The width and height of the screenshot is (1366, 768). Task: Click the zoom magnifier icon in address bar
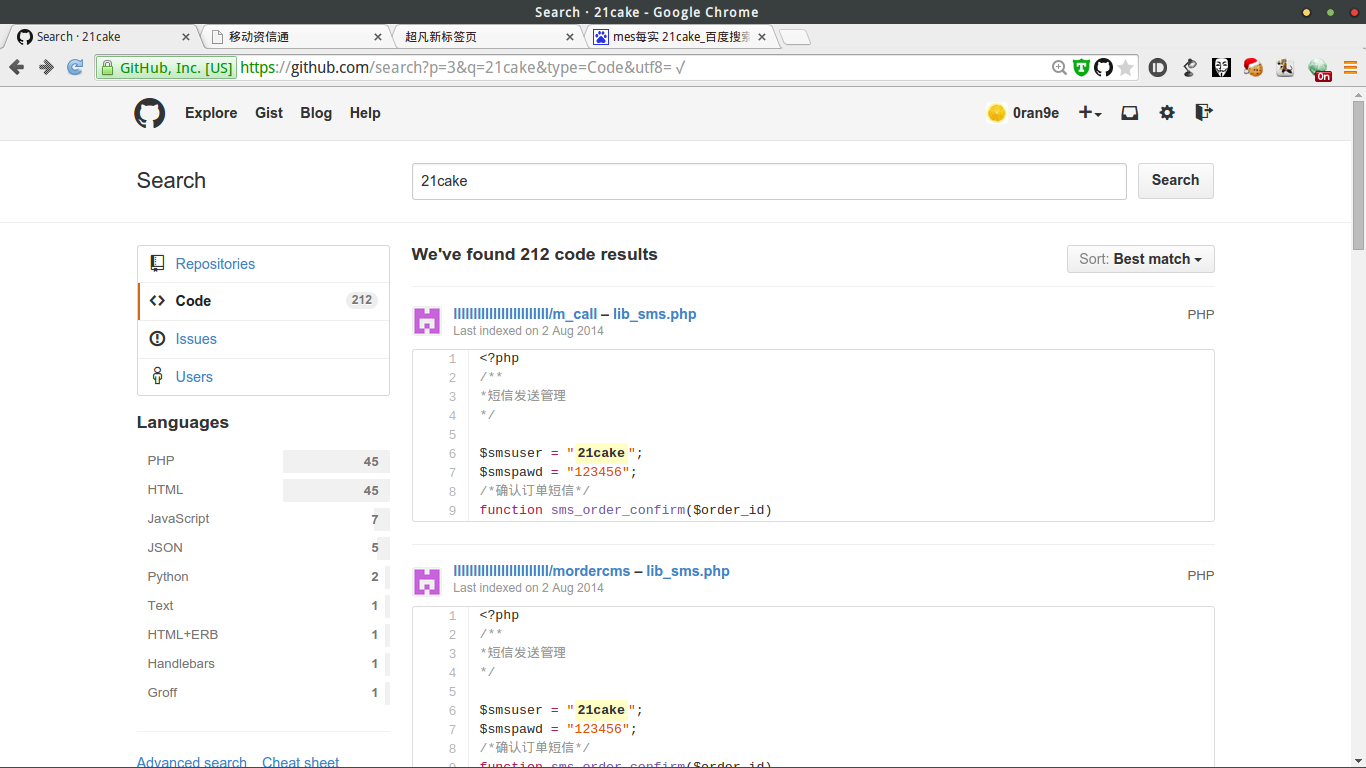(1059, 68)
